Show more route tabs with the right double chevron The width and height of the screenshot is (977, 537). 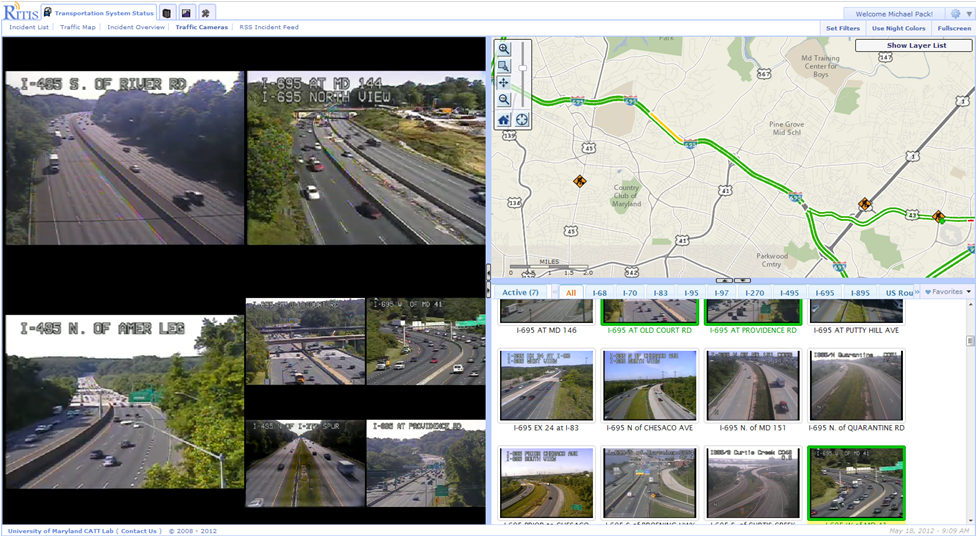point(917,292)
